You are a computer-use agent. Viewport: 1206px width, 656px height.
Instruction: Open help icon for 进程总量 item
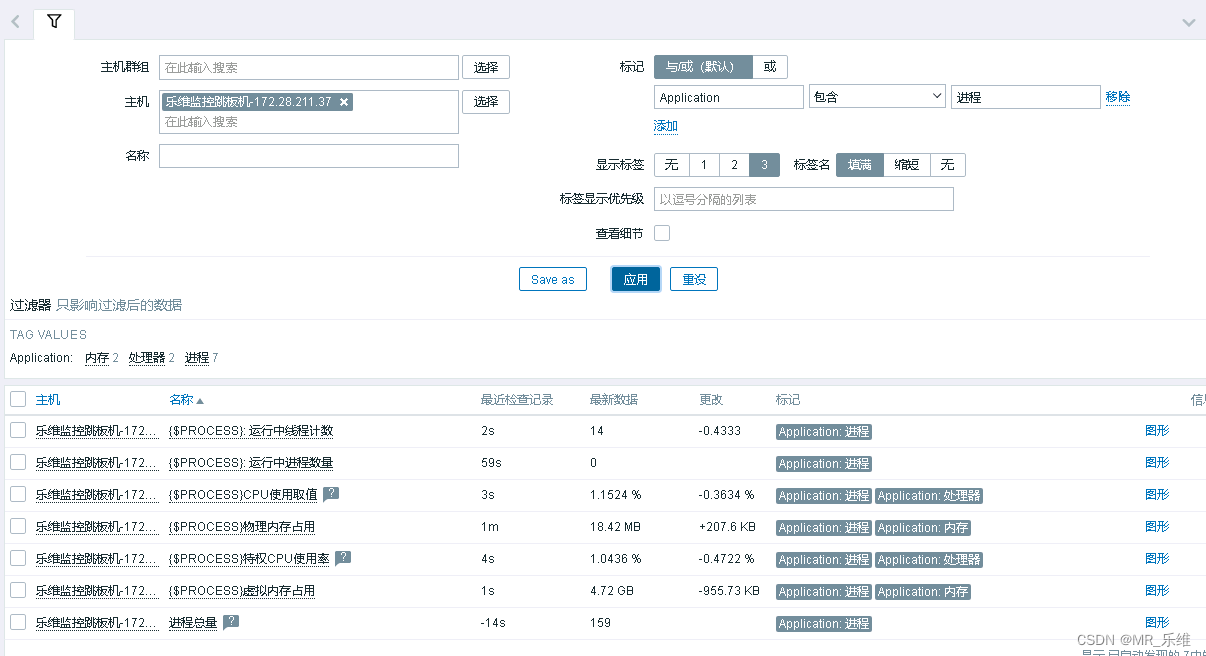click(x=231, y=622)
